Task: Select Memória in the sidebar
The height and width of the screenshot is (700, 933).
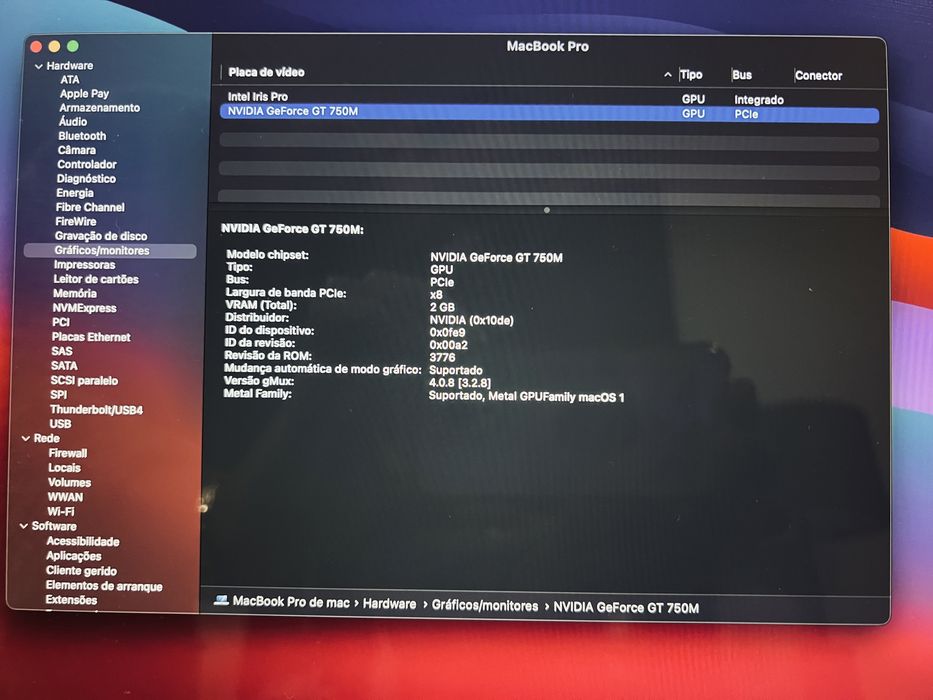Action: (x=74, y=294)
